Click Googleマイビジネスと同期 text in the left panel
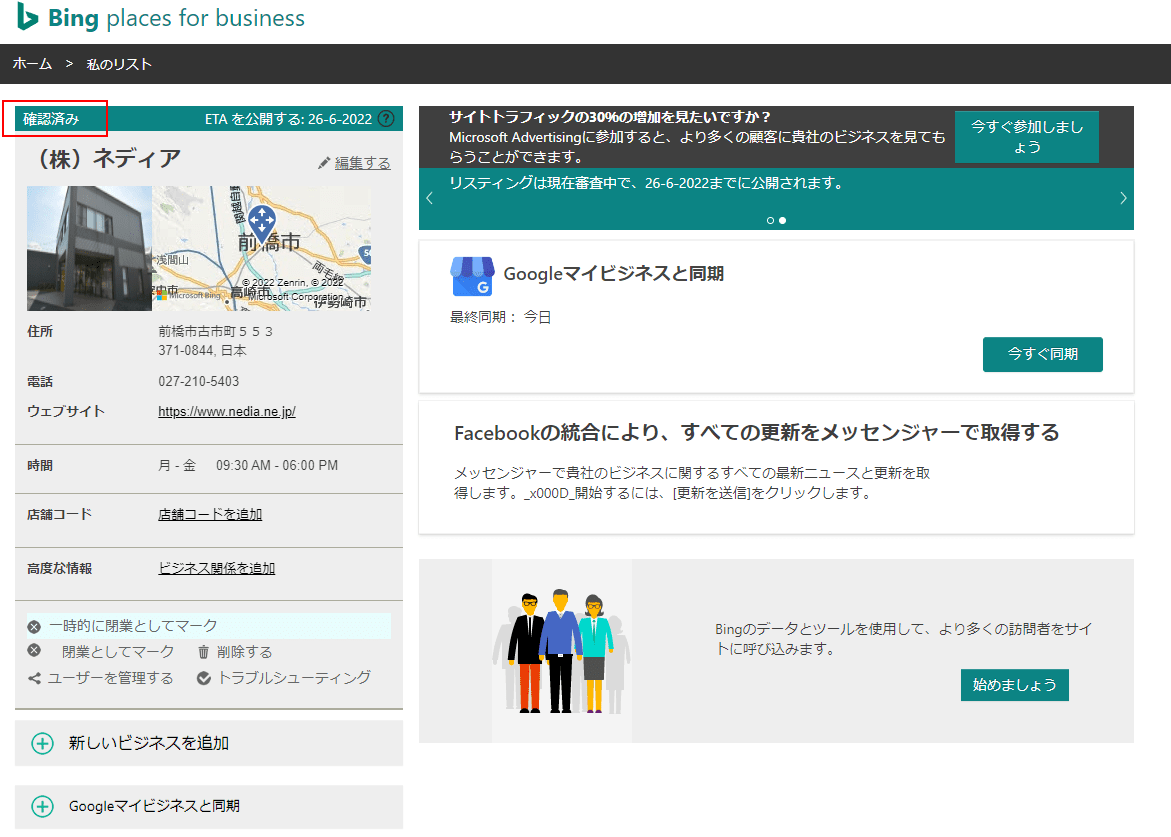Viewport: 1171px width, 837px height. pyautogui.click(x=154, y=806)
